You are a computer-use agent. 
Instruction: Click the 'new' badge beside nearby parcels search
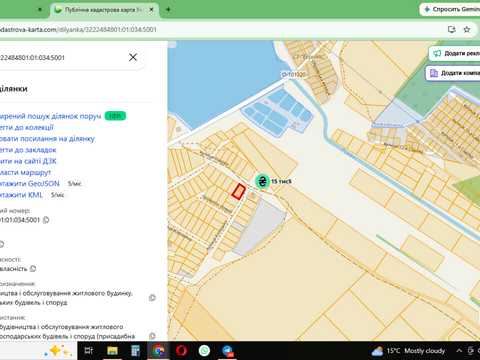115,116
